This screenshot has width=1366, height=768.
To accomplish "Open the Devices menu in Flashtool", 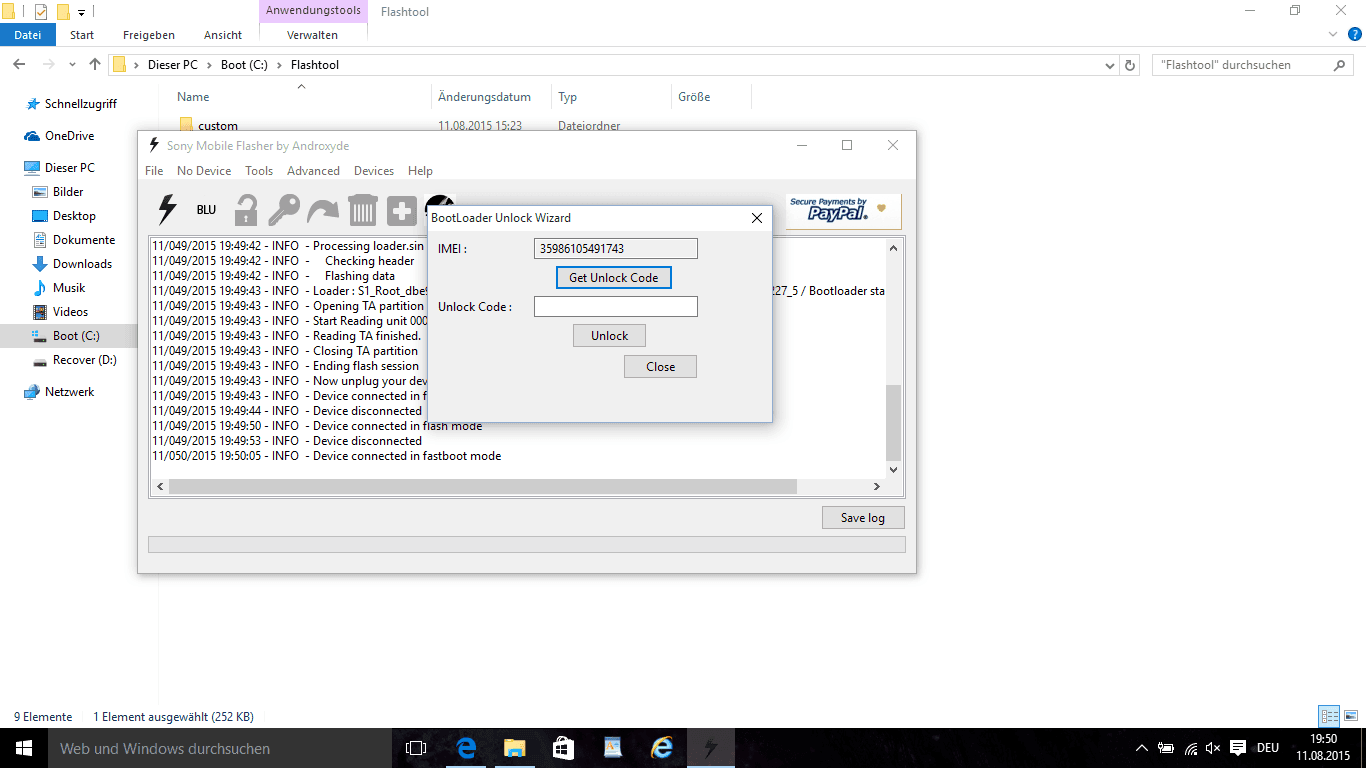I will coord(374,171).
